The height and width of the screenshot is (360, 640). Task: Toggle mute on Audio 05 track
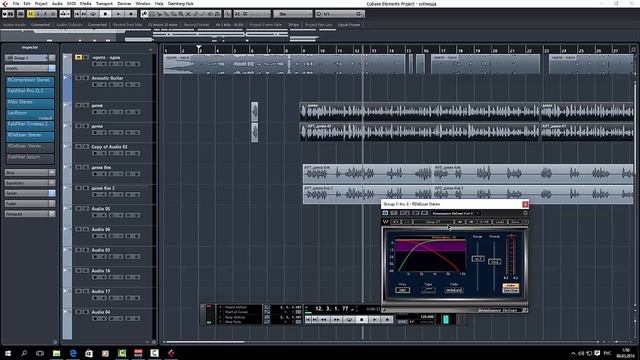pos(78,209)
